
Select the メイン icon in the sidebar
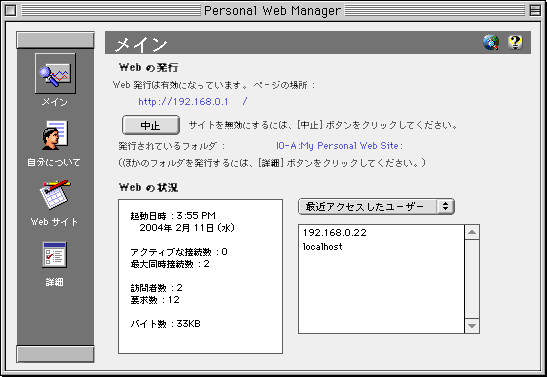55,73
